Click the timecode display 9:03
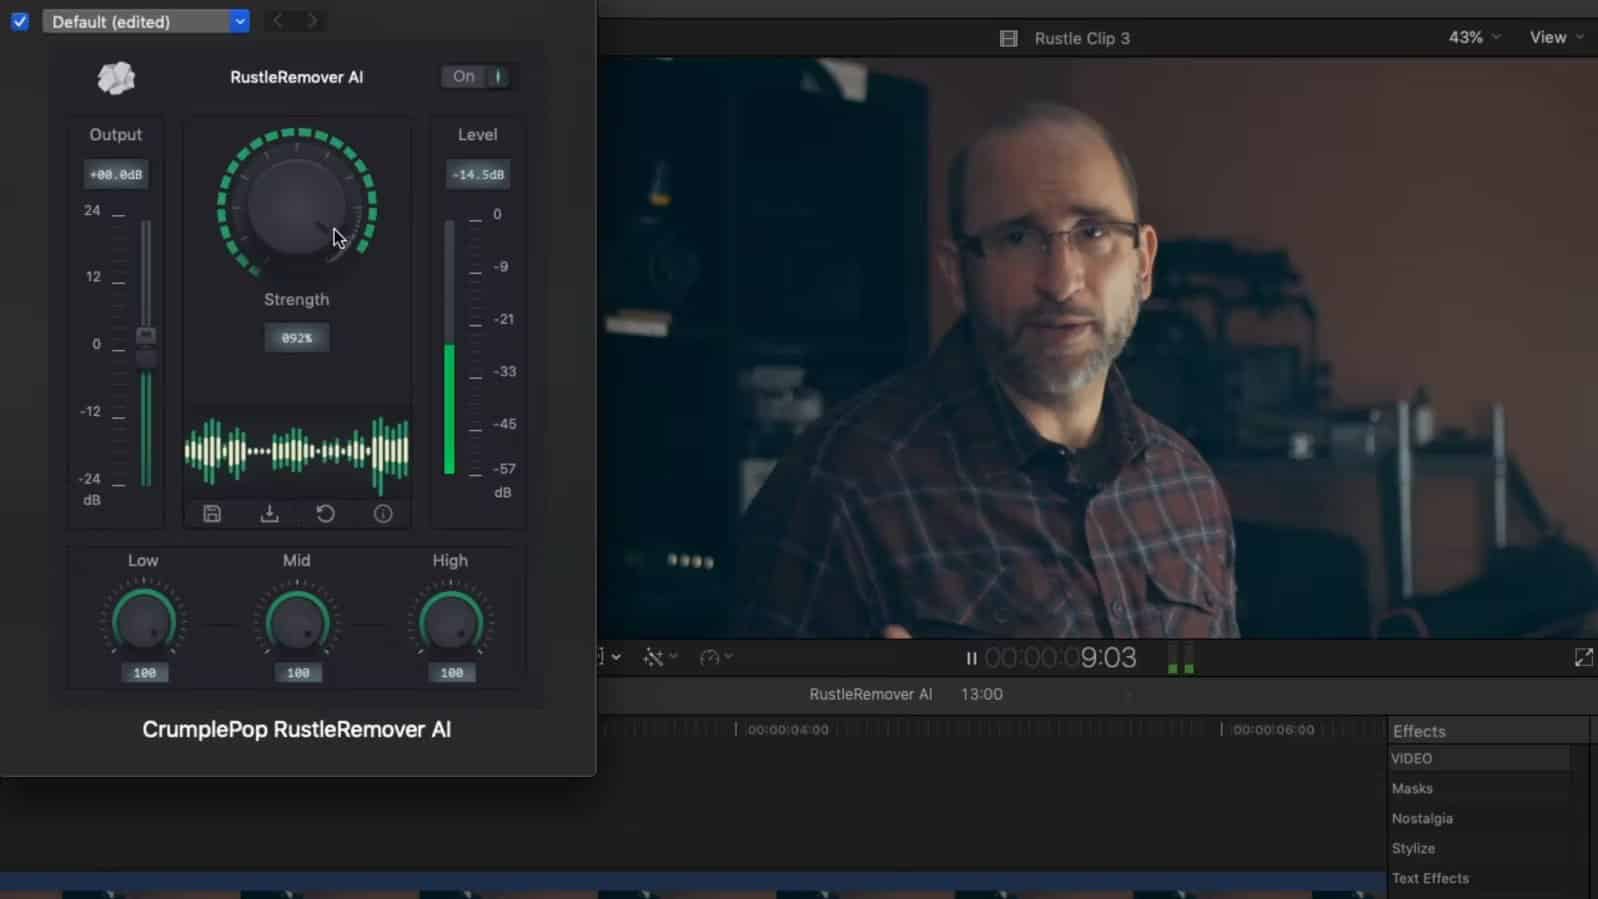 tap(1060, 657)
